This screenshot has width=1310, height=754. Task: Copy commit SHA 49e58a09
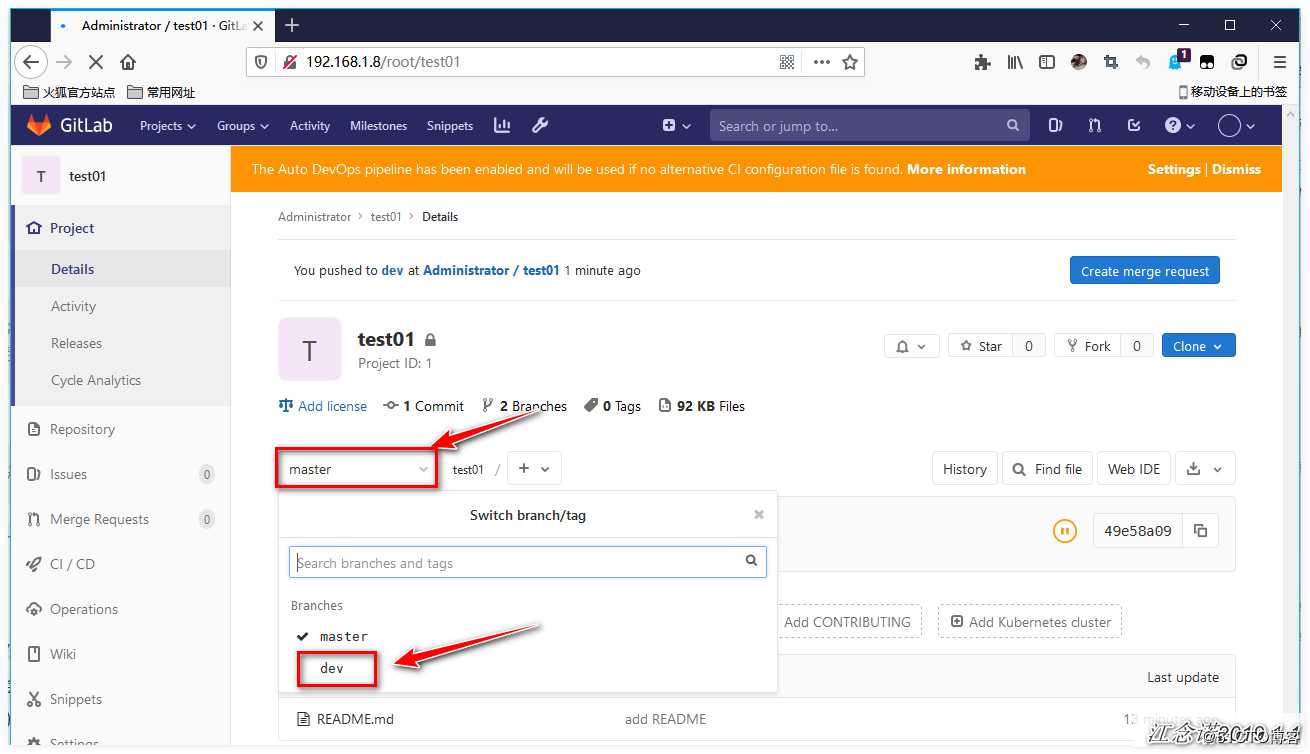[1200, 531]
